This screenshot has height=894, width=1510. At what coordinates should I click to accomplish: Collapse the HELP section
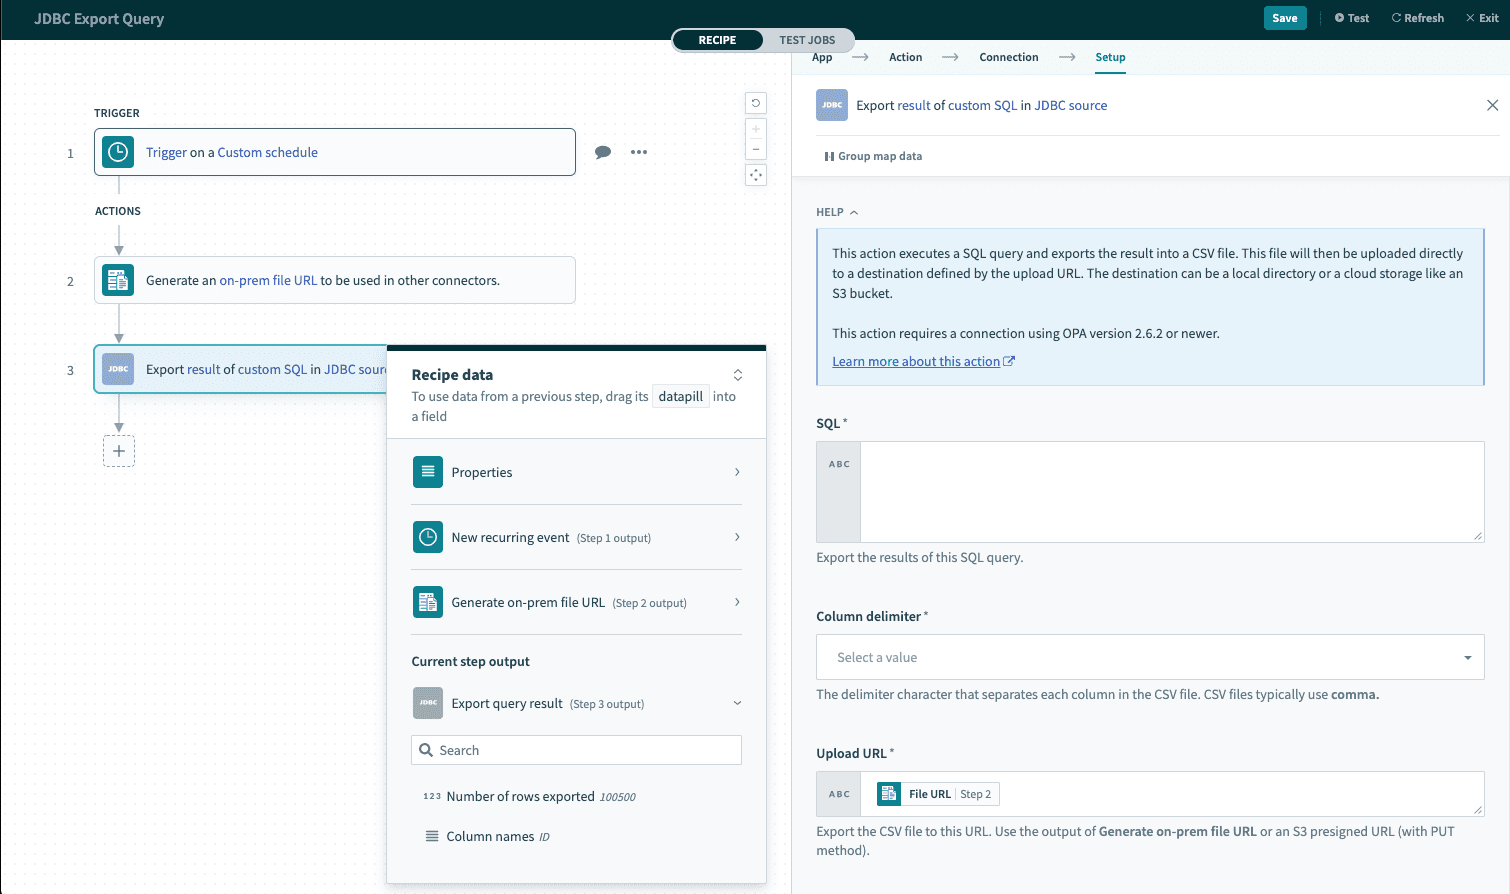pyautogui.click(x=837, y=212)
